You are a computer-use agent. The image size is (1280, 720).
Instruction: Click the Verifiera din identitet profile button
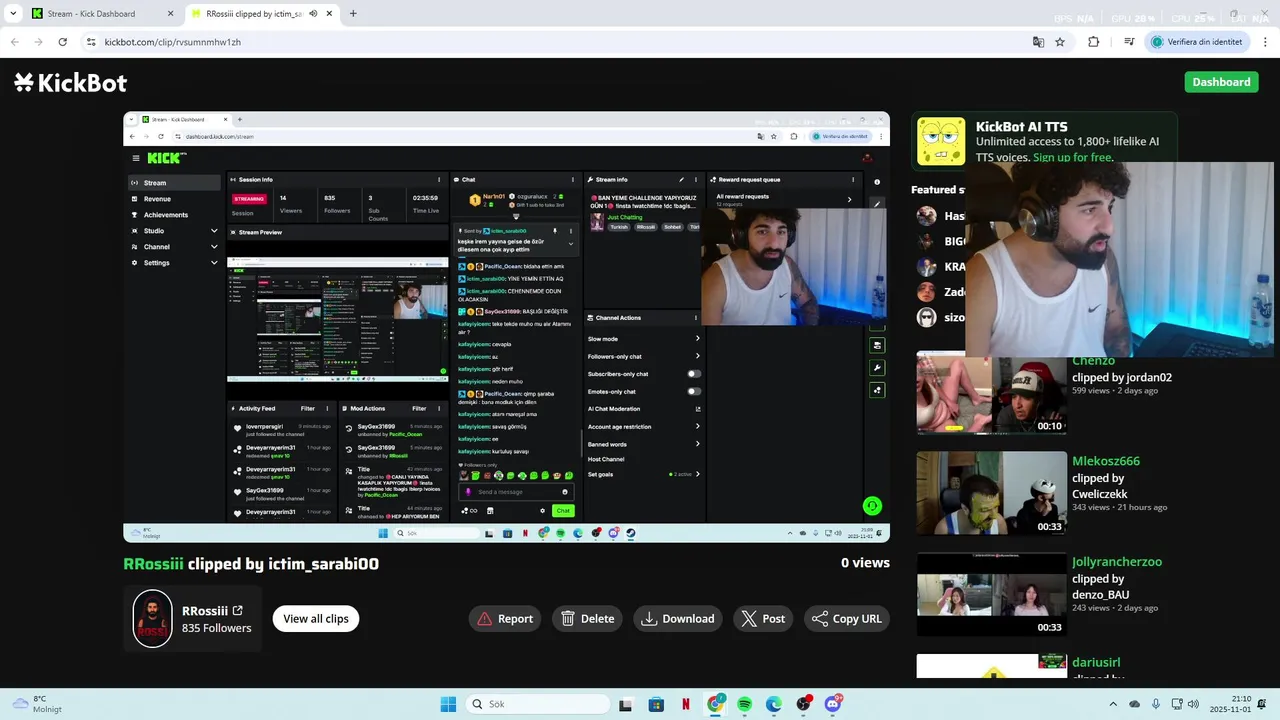coord(1198,42)
